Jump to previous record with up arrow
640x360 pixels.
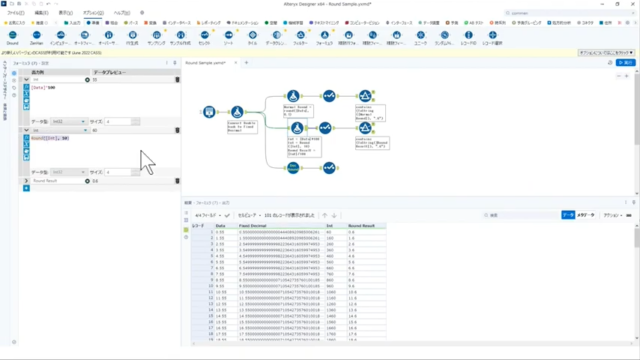pos(324,215)
